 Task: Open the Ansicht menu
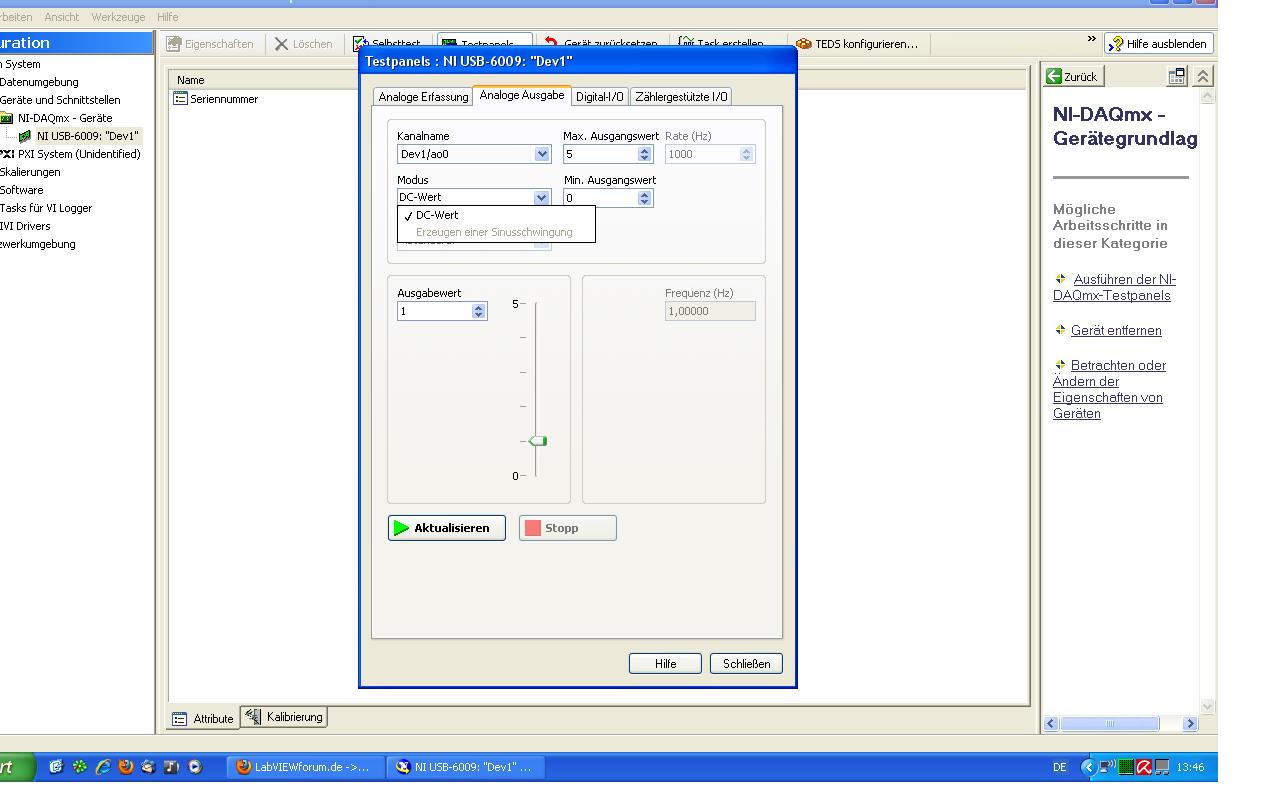point(61,17)
